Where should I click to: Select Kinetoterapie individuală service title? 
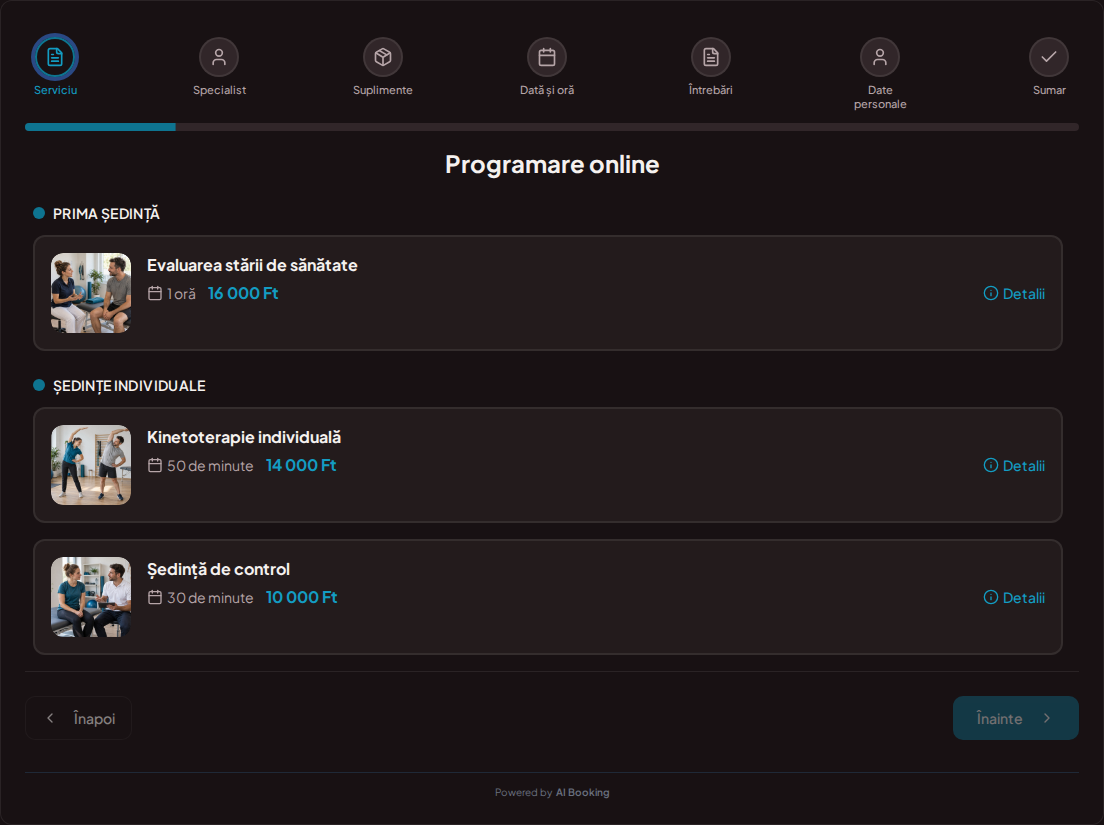244,437
